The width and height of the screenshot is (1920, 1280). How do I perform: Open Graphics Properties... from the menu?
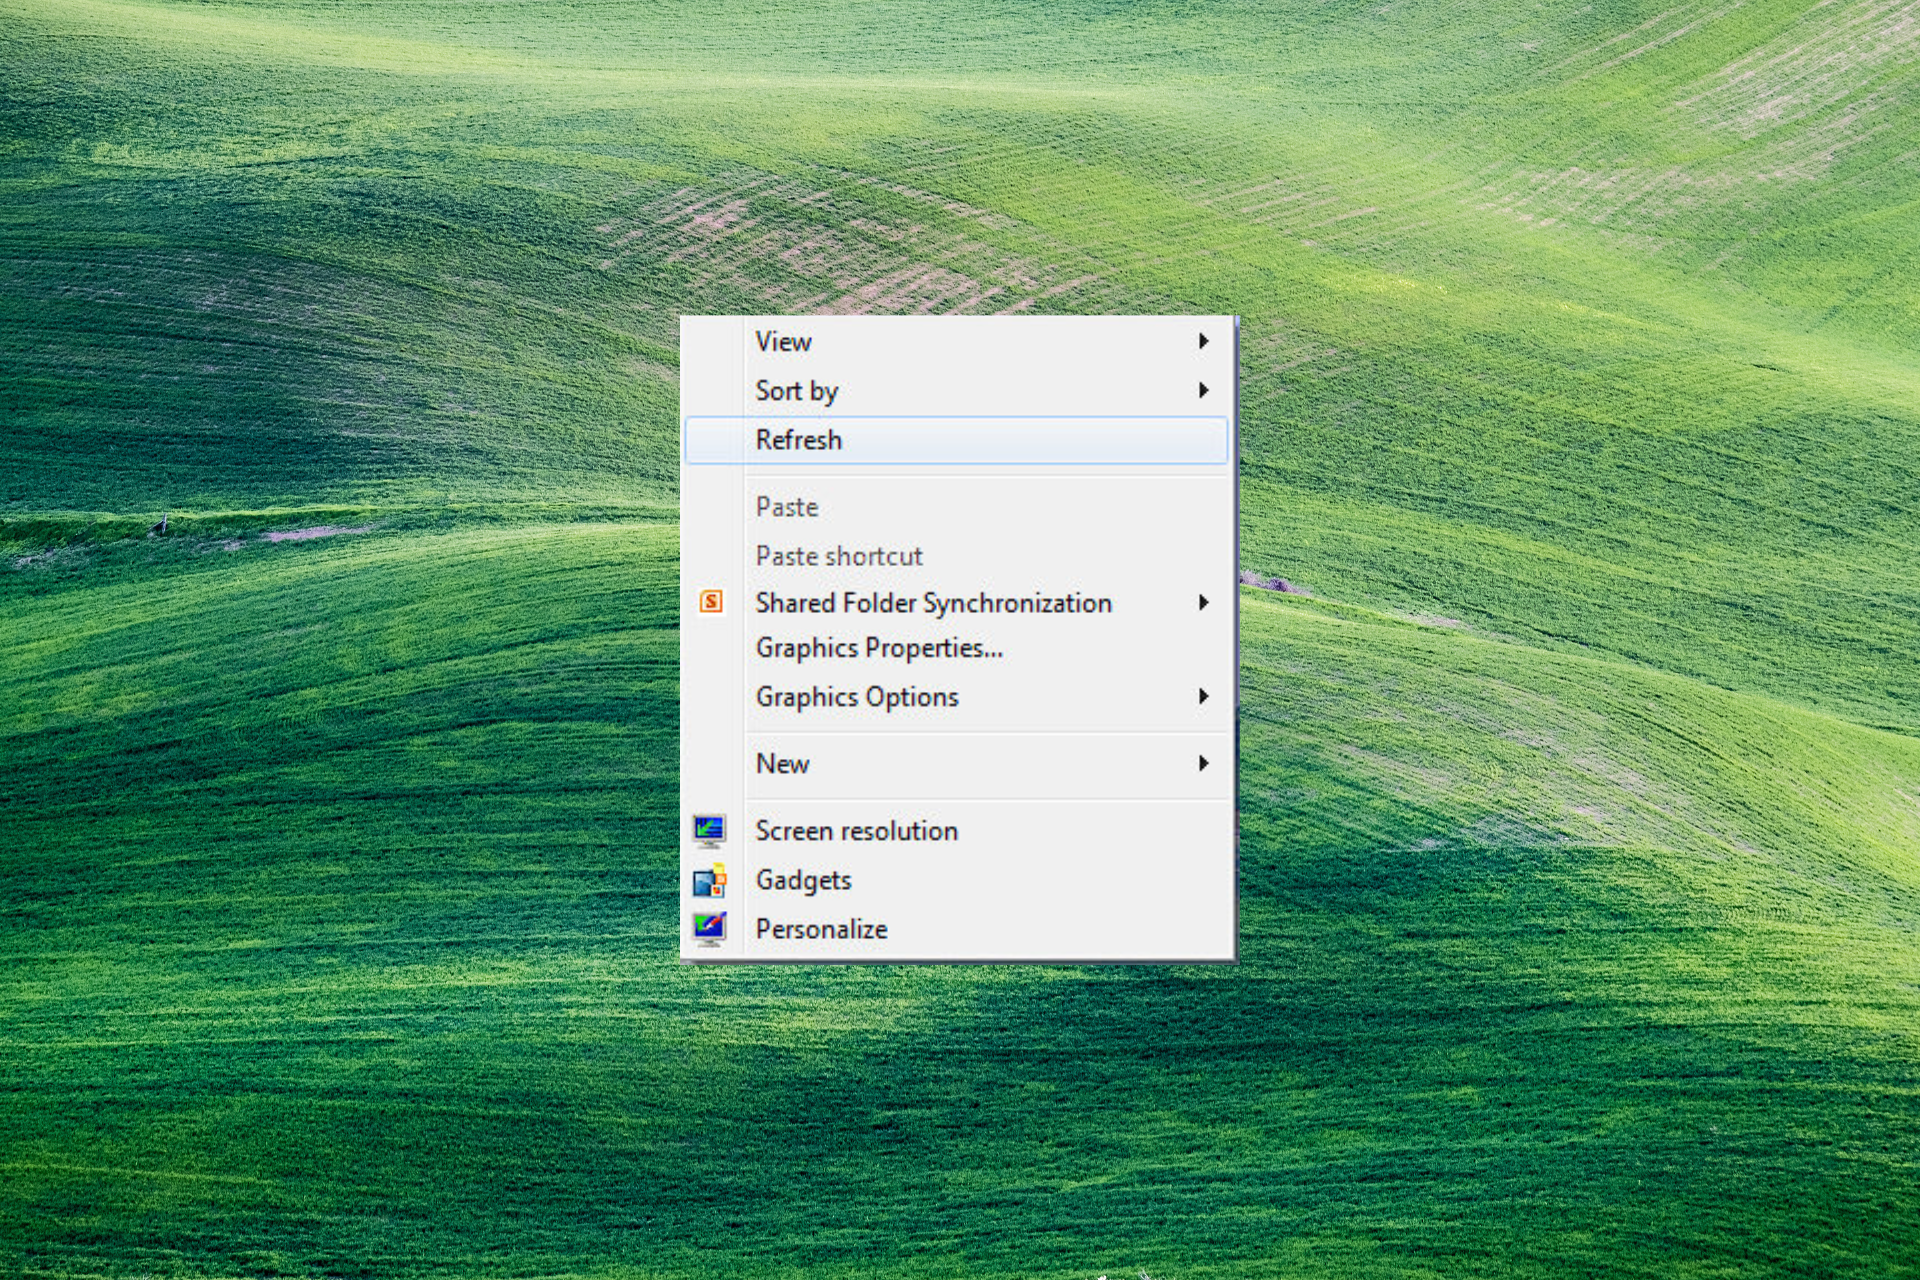tap(957, 648)
